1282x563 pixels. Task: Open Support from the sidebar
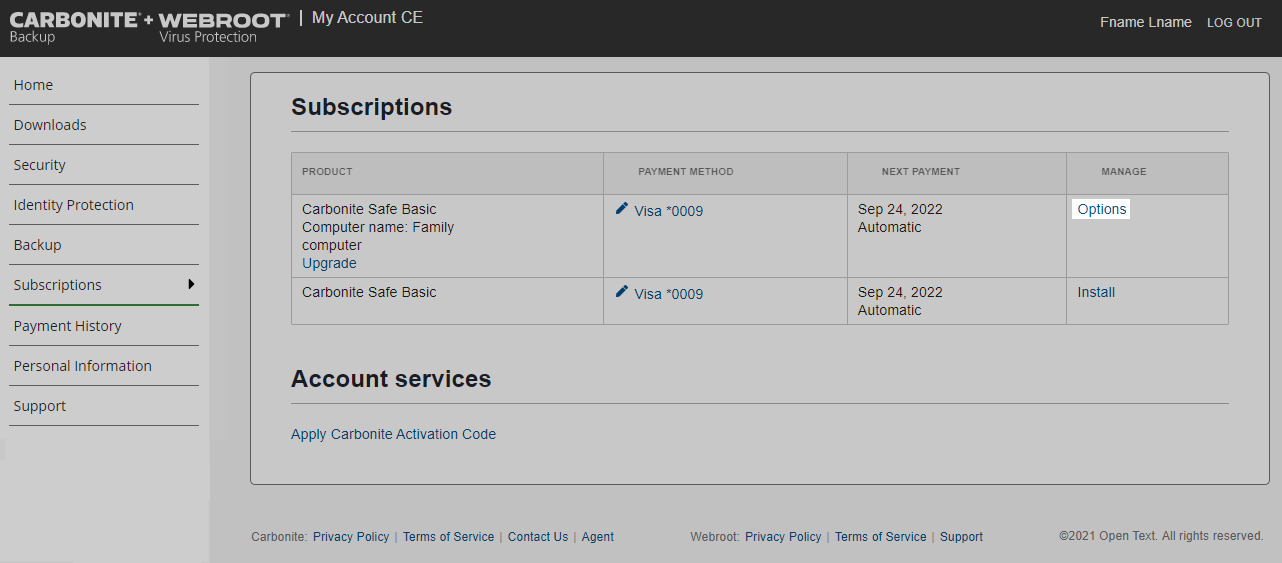point(39,406)
